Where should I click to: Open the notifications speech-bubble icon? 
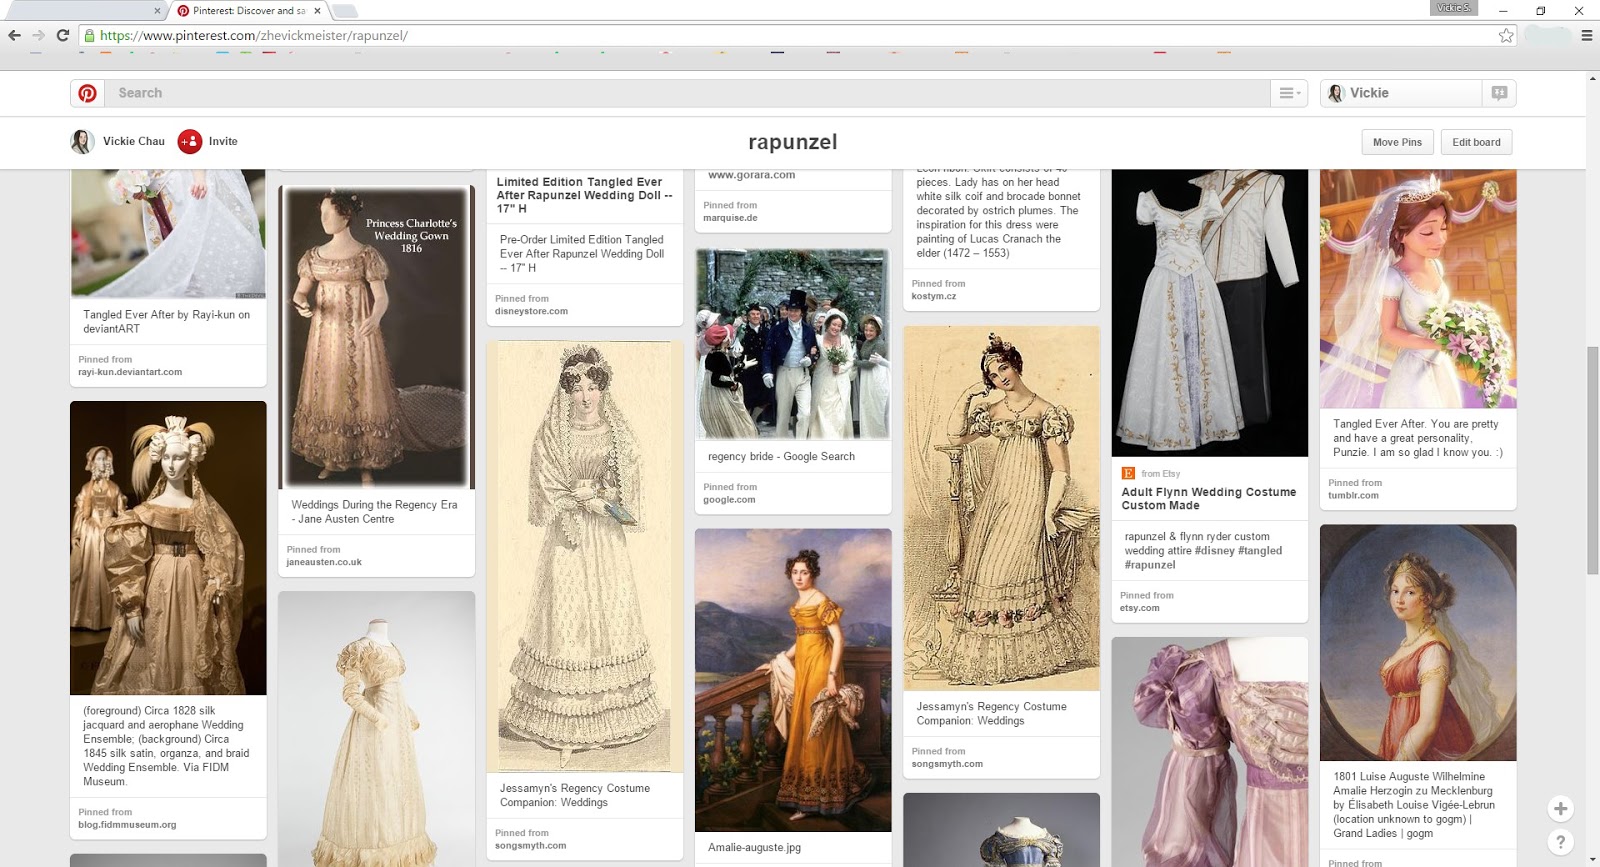point(1499,93)
